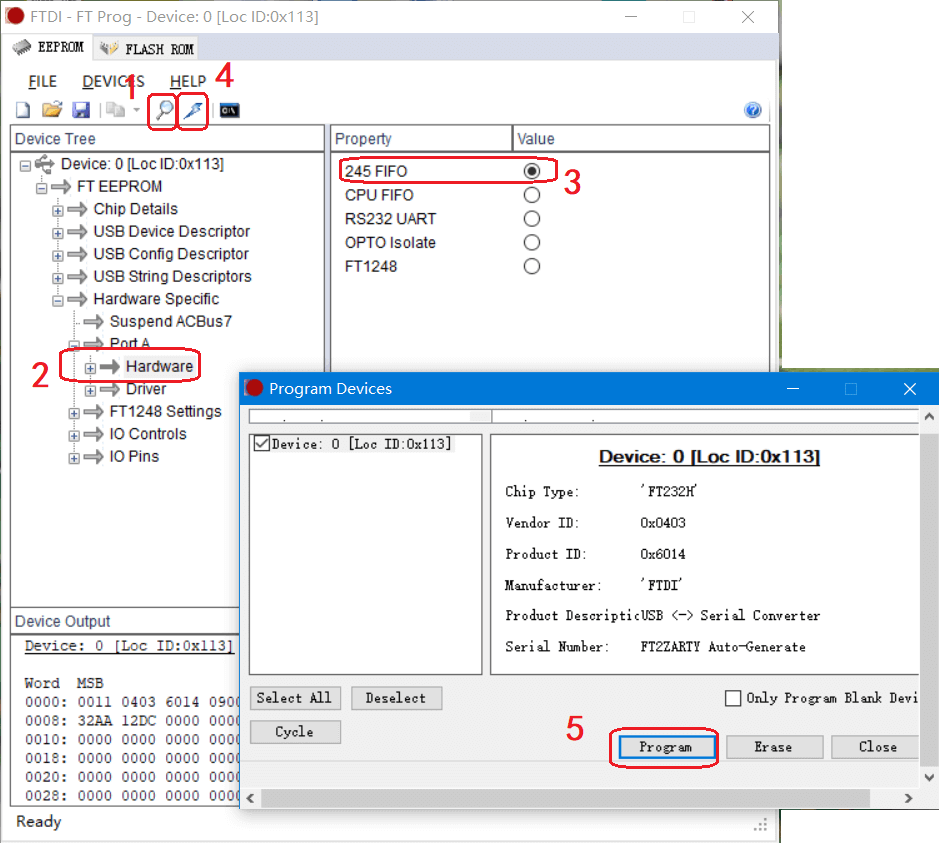Click the 245 FIFO property label
939x843 pixels.
click(376, 171)
